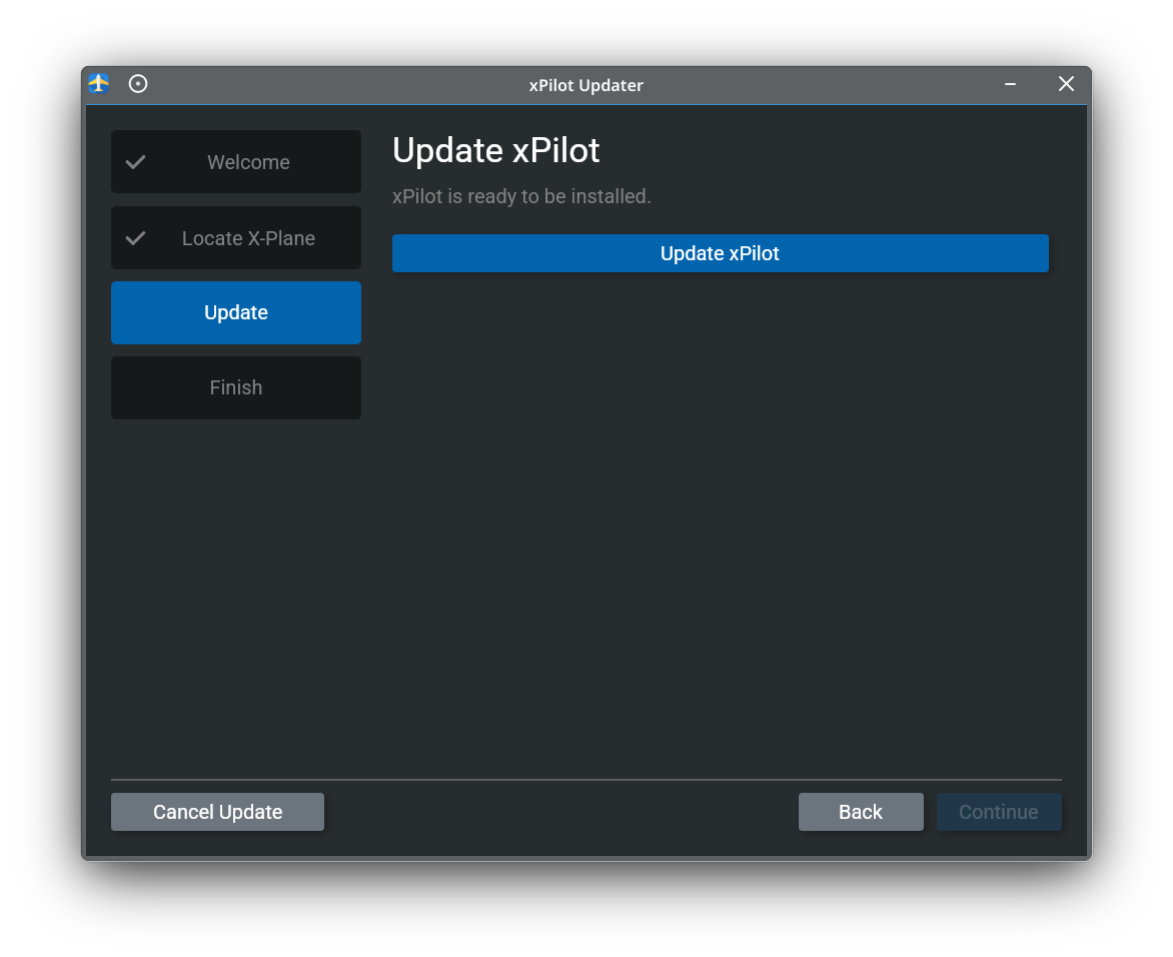Screen dimensions: 1173x957
Task: Select the Finish step in the sidebar
Action: tap(236, 387)
